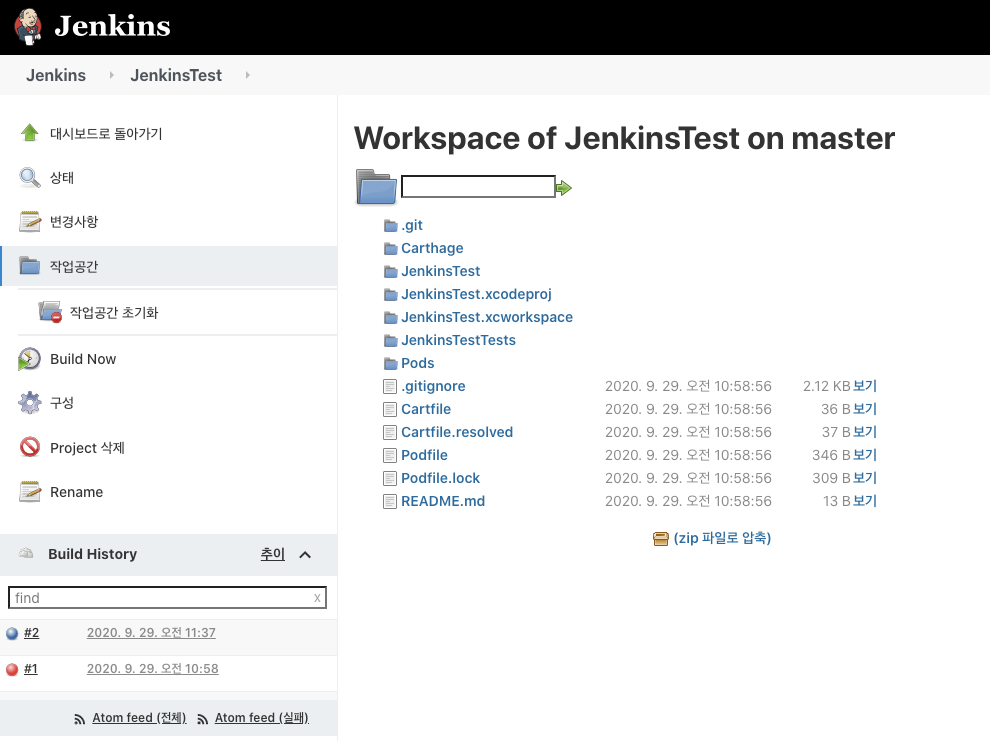
Task: Click the large workspace folder icon
Action: [376, 187]
